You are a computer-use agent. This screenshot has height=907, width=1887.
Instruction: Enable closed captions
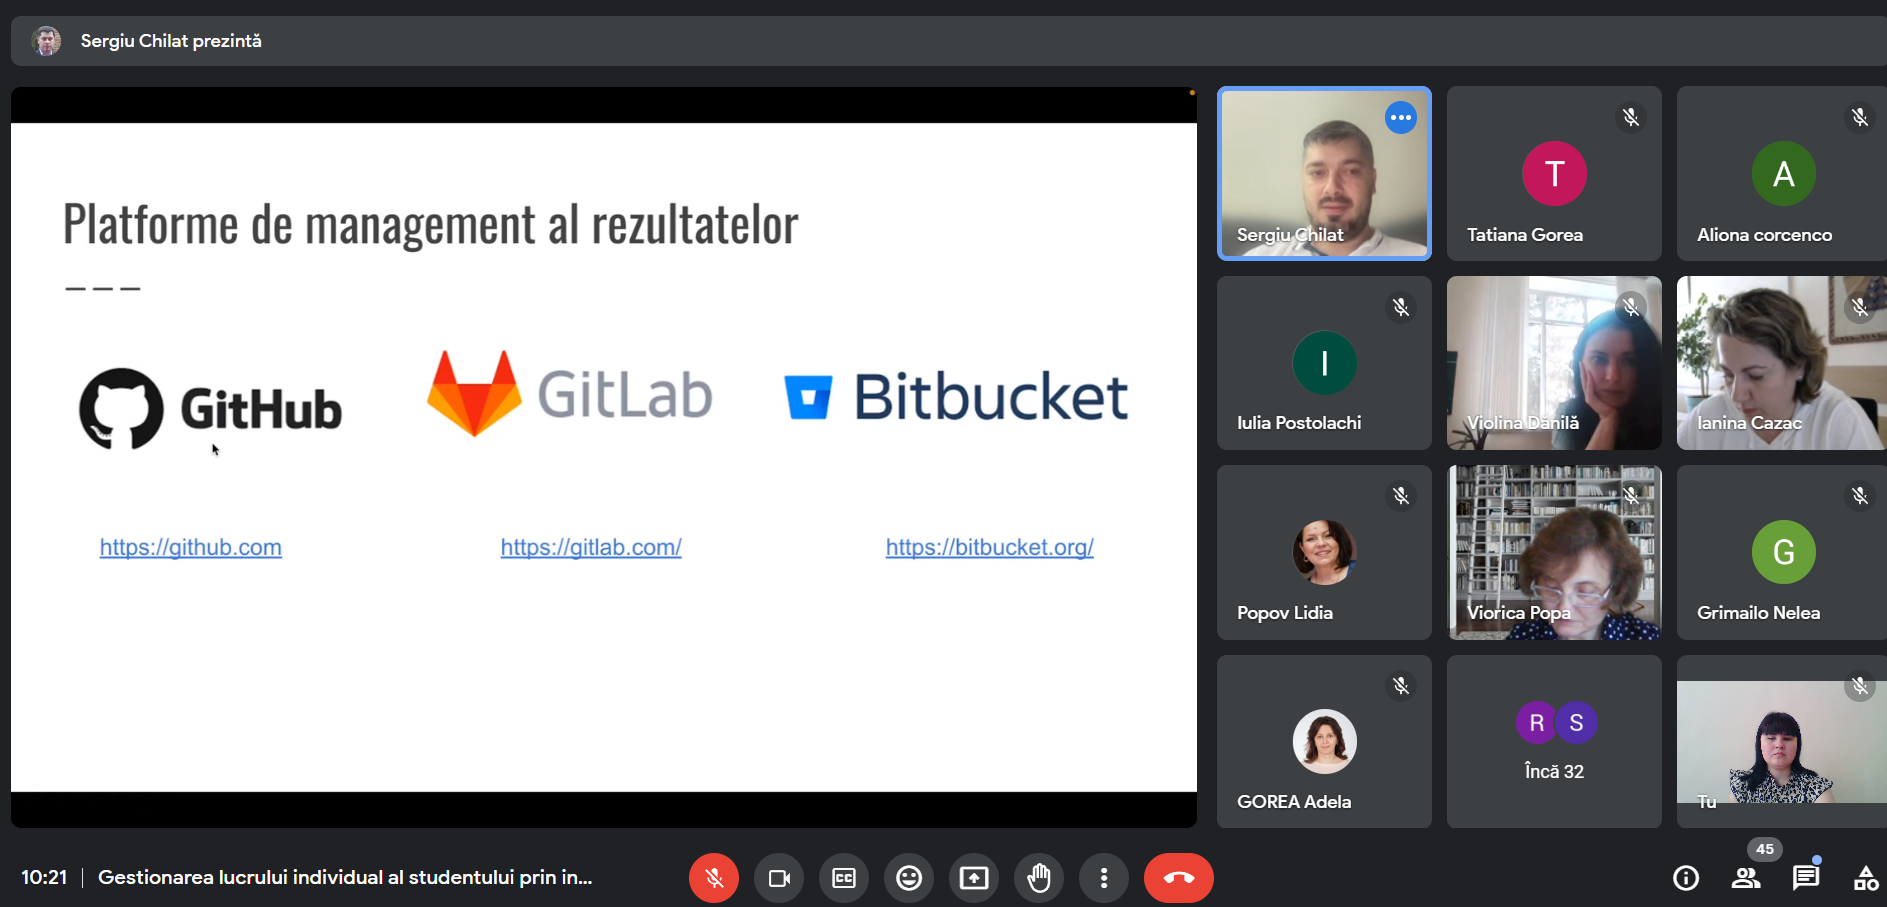pos(844,878)
